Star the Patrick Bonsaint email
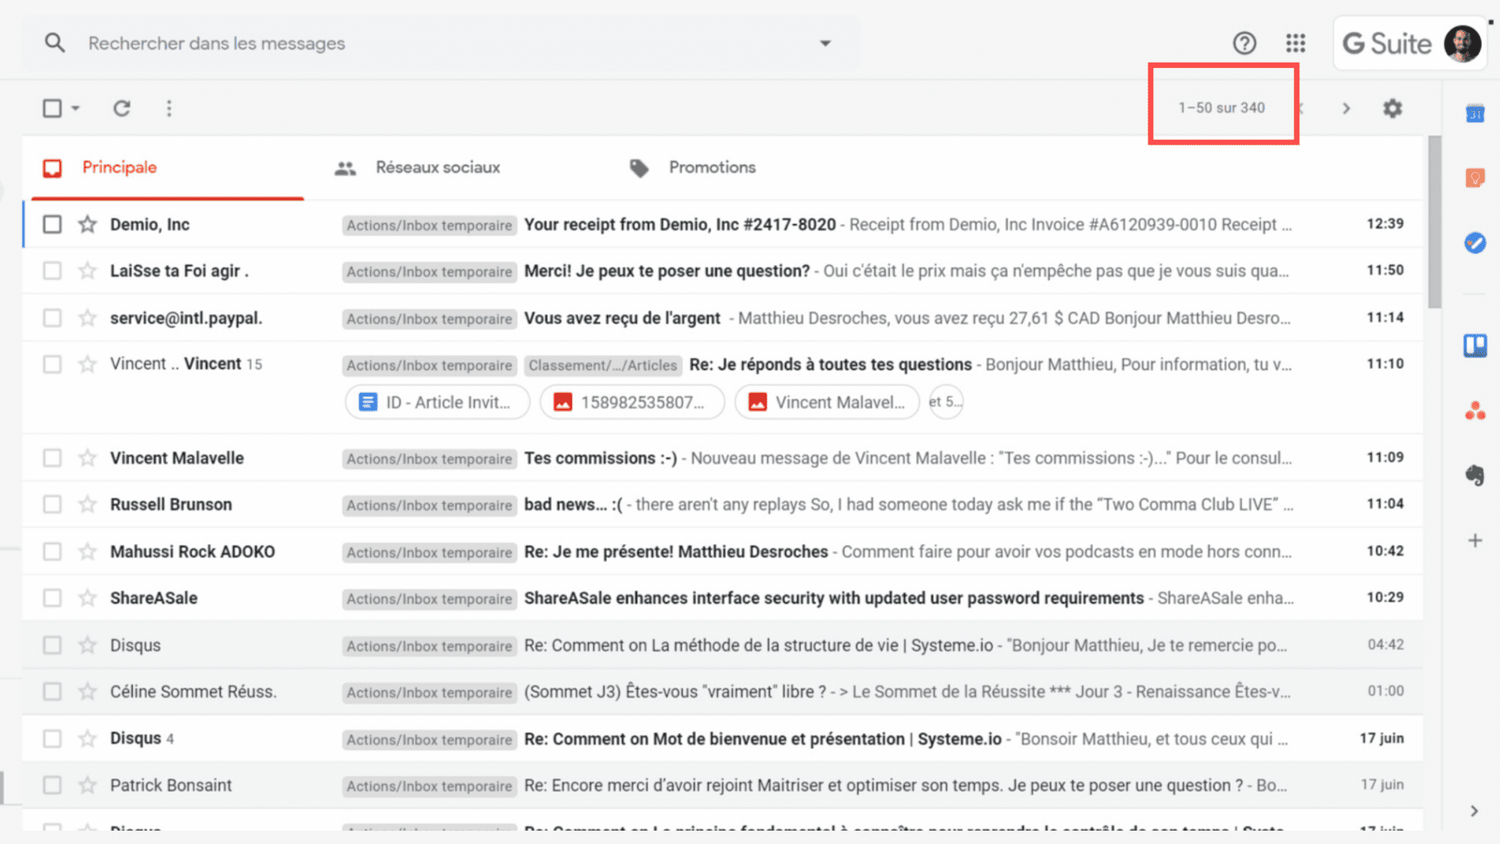 [88, 785]
